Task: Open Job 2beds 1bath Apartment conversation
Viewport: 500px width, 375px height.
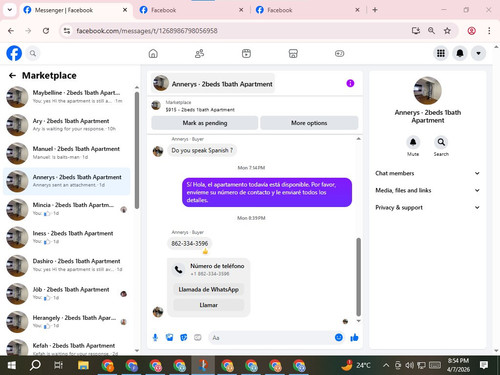Action: coord(67,293)
